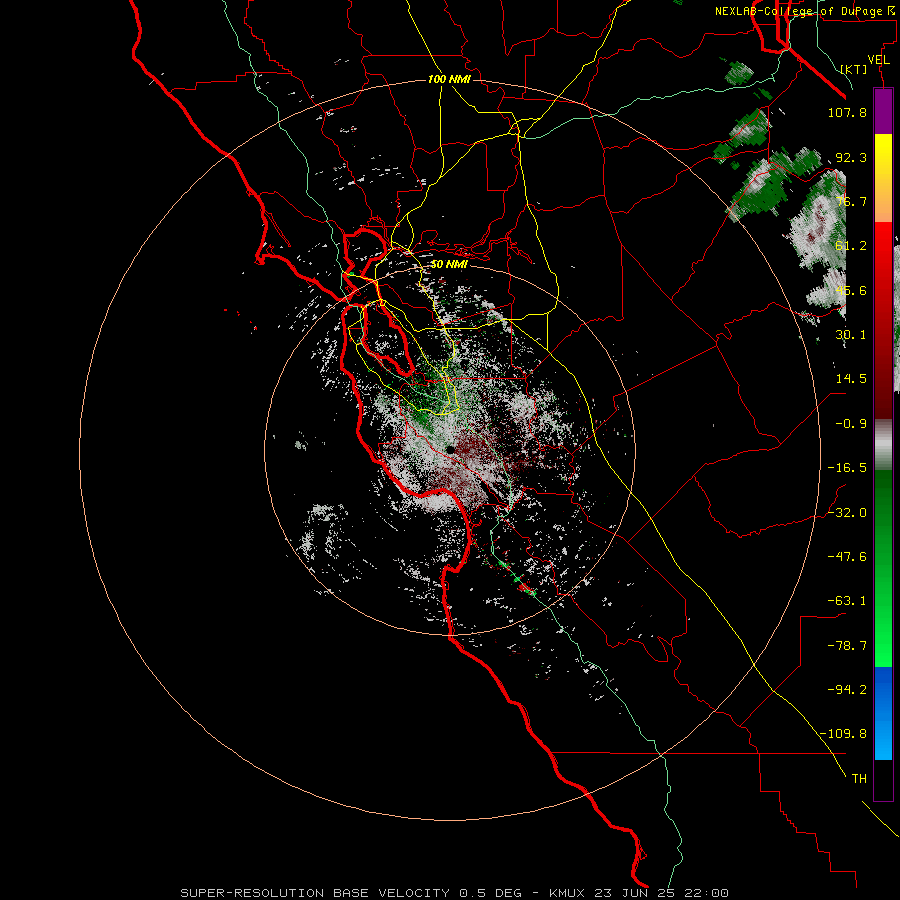Click the VEL legend title
The width and height of the screenshot is (900, 900).
[x=878, y=60]
